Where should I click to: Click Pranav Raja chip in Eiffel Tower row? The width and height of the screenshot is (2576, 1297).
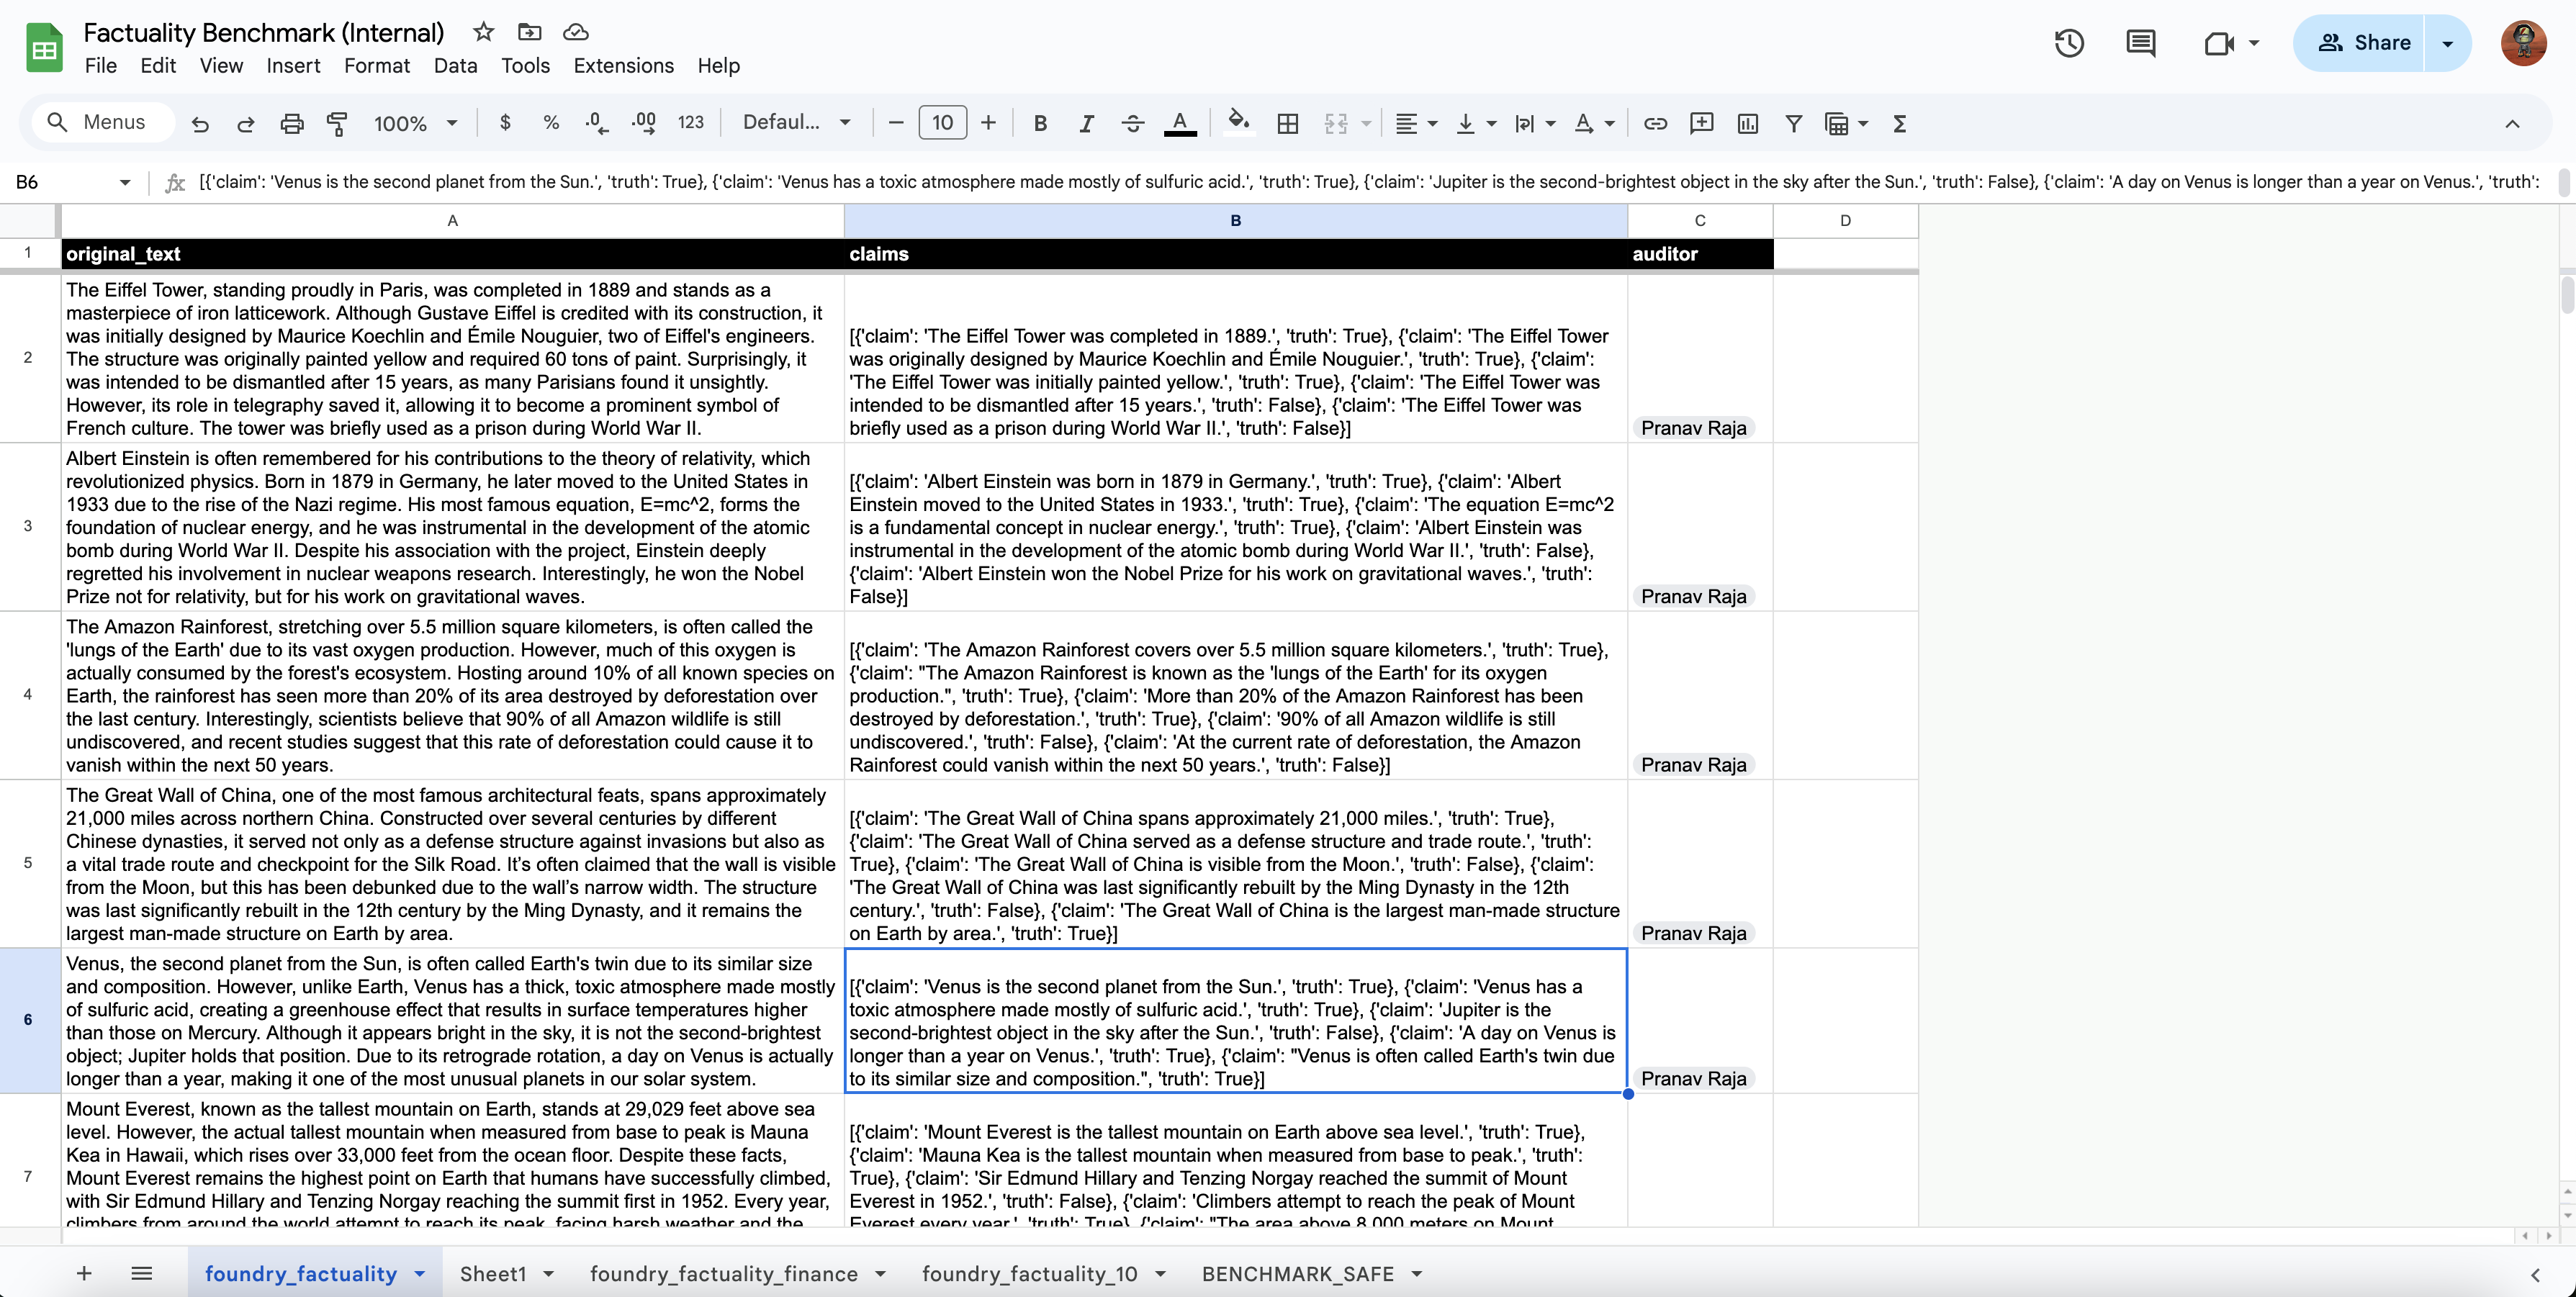pos(1693,428)
